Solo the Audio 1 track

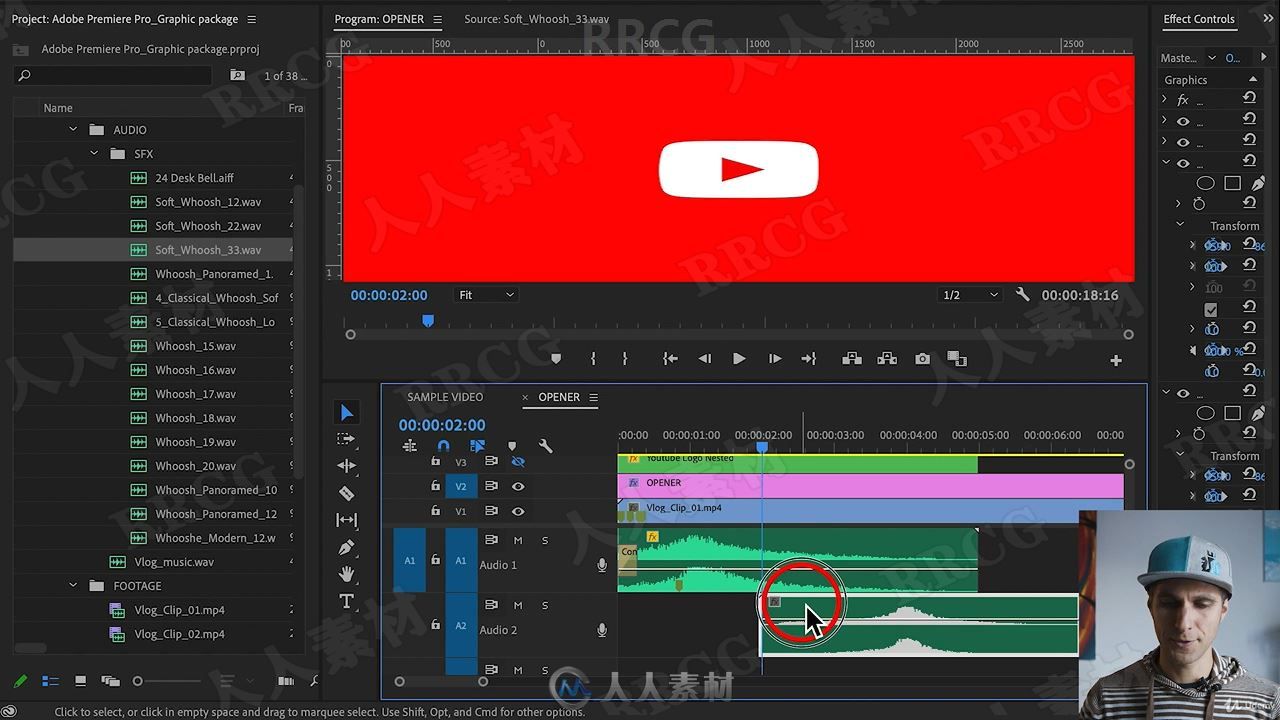(545, 540)
